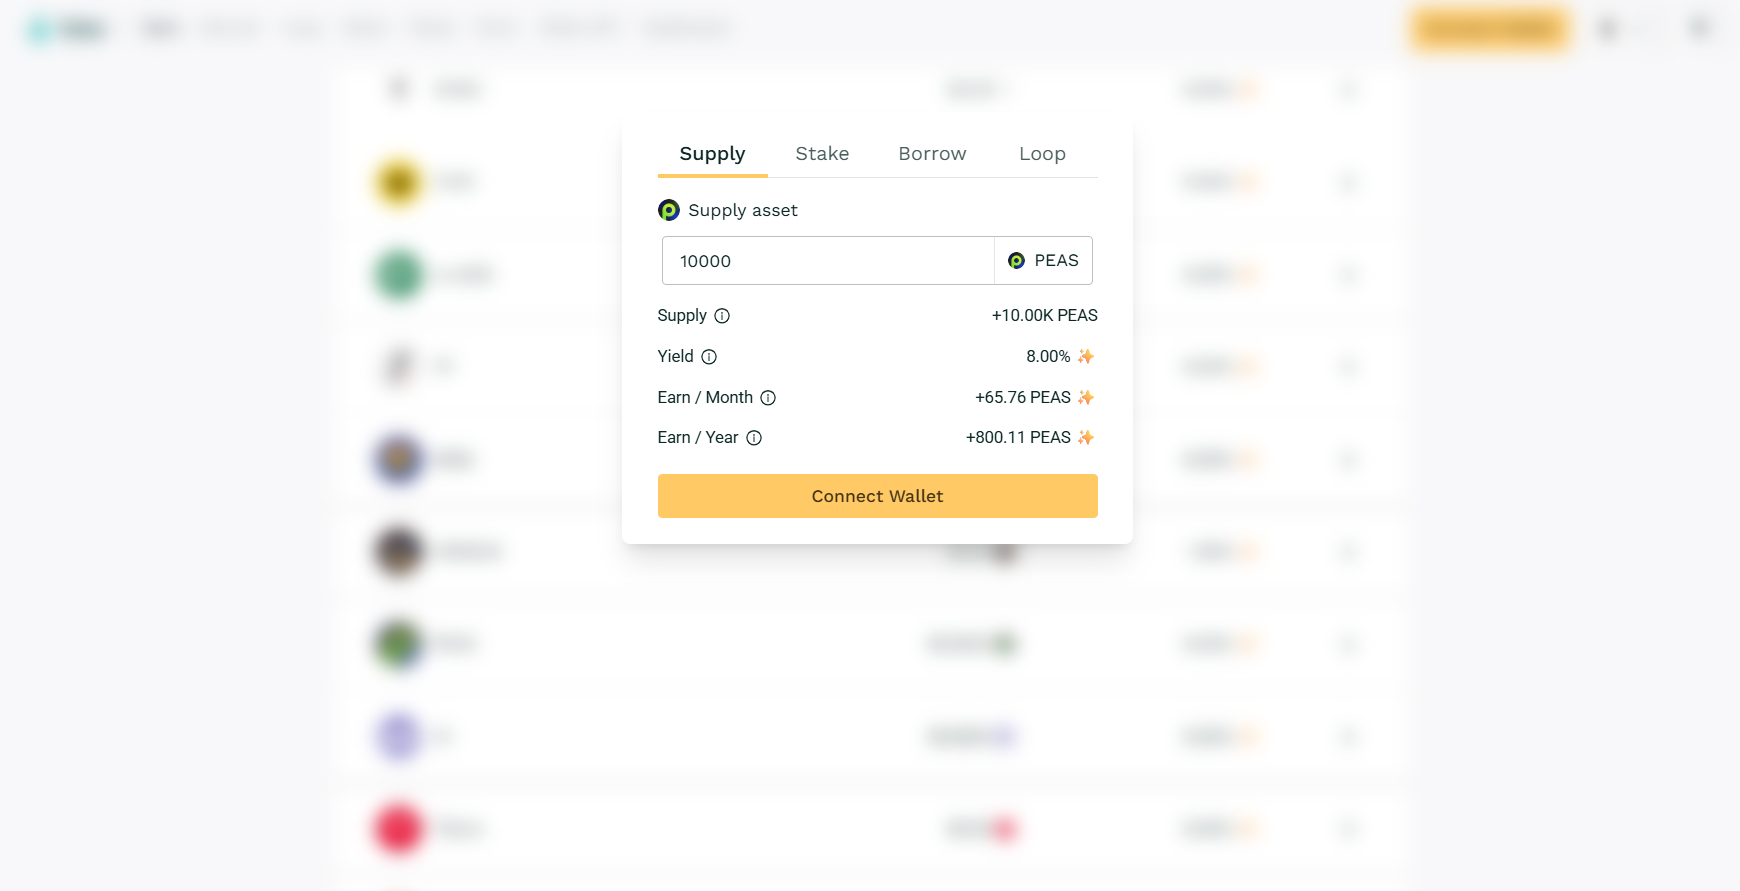Switch to the Stake tab

pyautogui.click(x=822, y=154)
